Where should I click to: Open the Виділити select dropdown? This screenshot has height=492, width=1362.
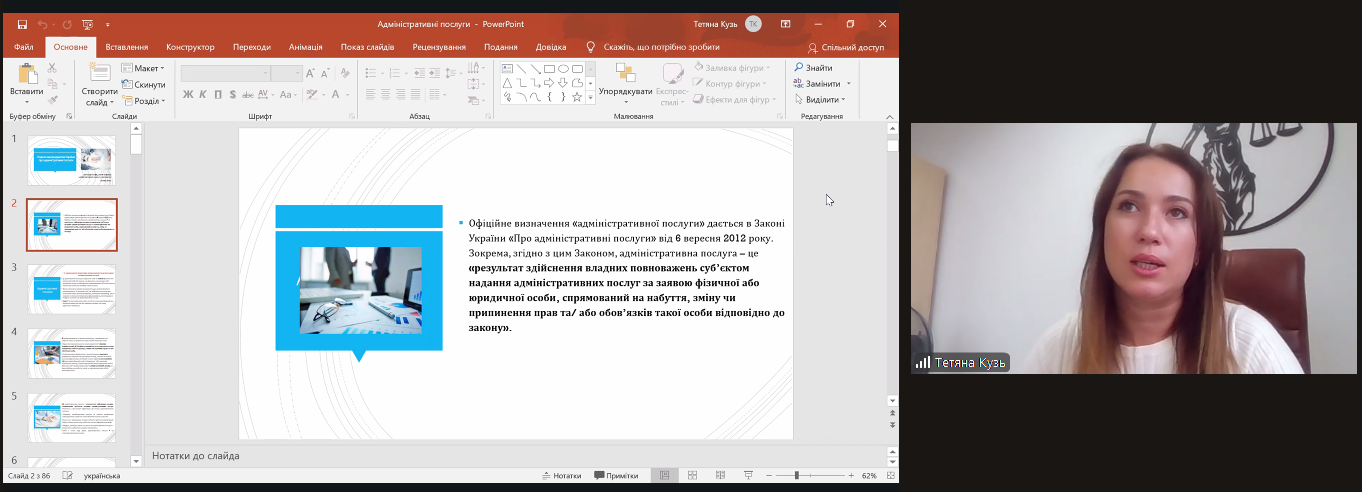[820, 100]
